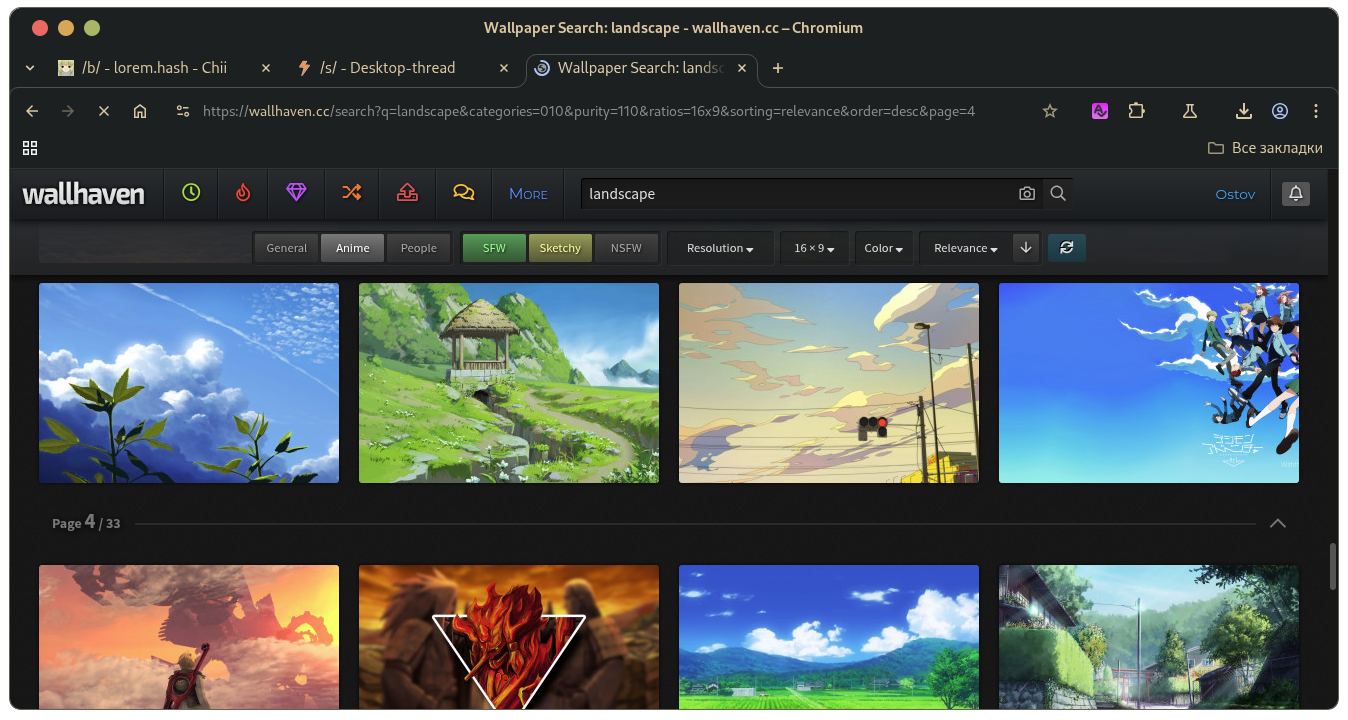Image resolution: width=1348 pixels, height=720 pixels.
Task: Open the thatched gazebo hillside wallpaper
Action: 509,383
